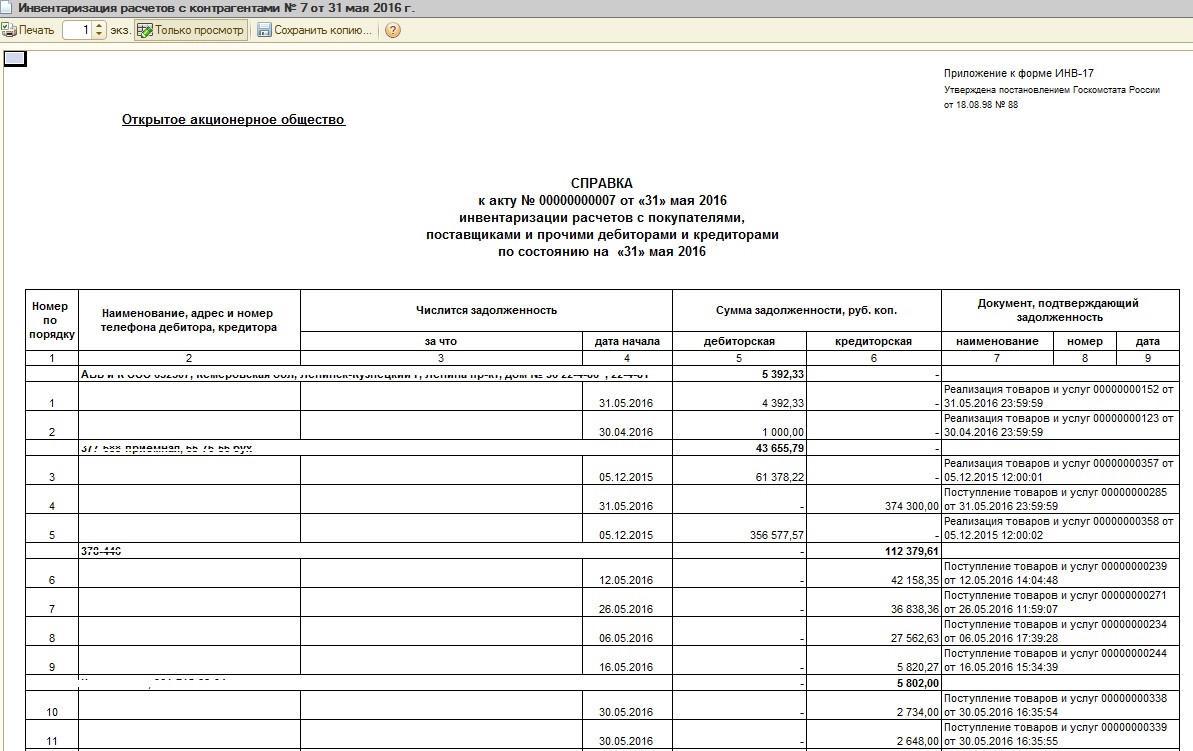The height and width of the screenshot is (751, 1193).
Task: Click the Только просмотр pencil icon
Action: [145, 30]
